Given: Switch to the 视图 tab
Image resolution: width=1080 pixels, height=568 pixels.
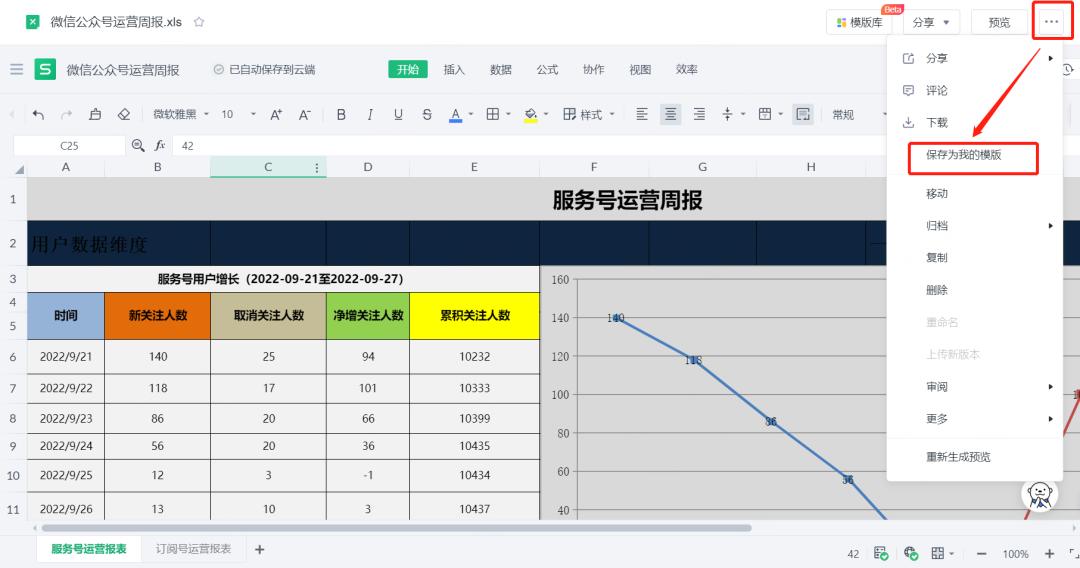Looking at the screenshot, I should coord(640,69).
